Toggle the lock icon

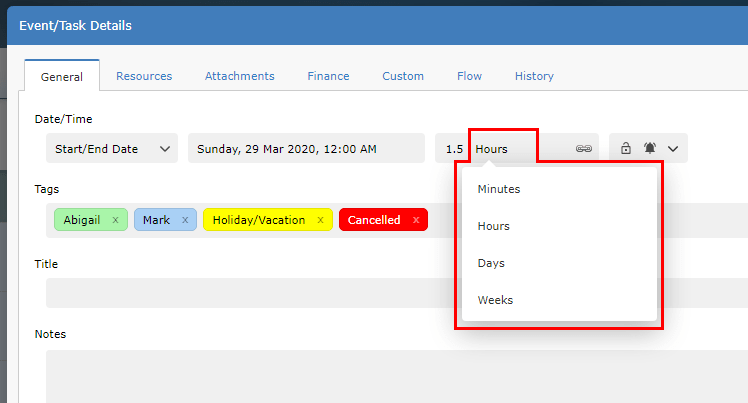pyautogui.click(x=626, y=148)
